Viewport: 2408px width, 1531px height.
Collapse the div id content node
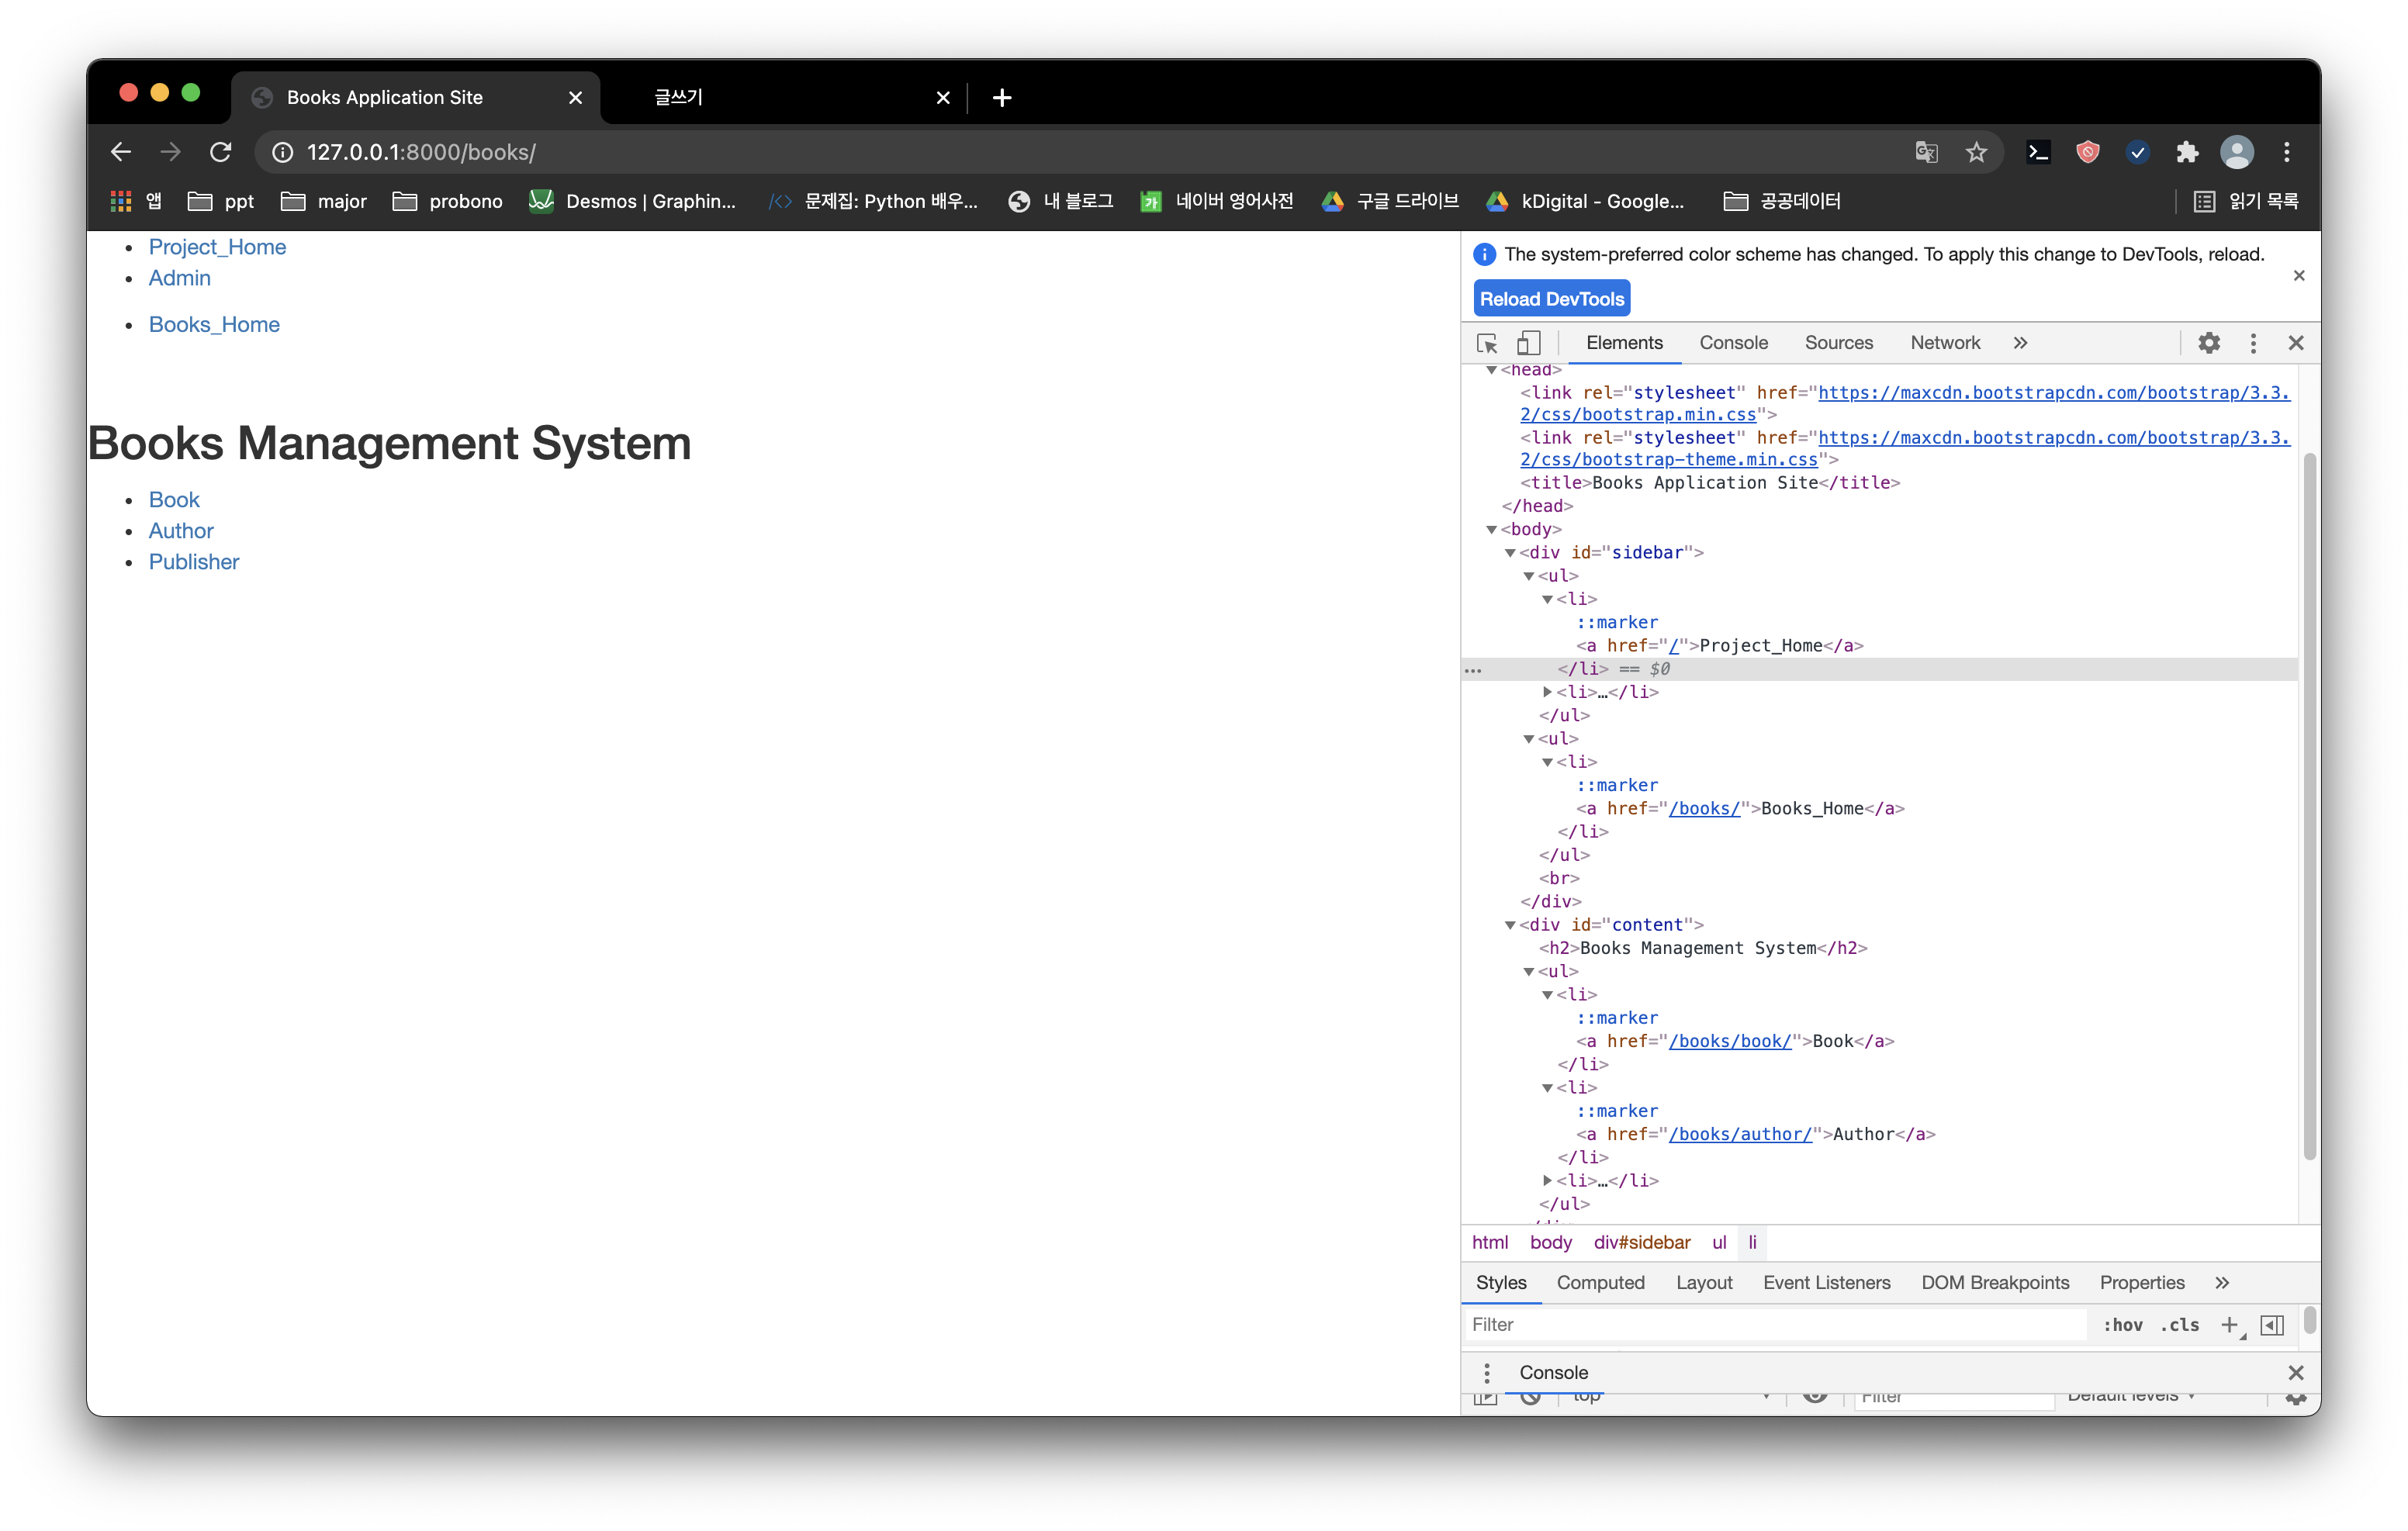(1510, 925)
